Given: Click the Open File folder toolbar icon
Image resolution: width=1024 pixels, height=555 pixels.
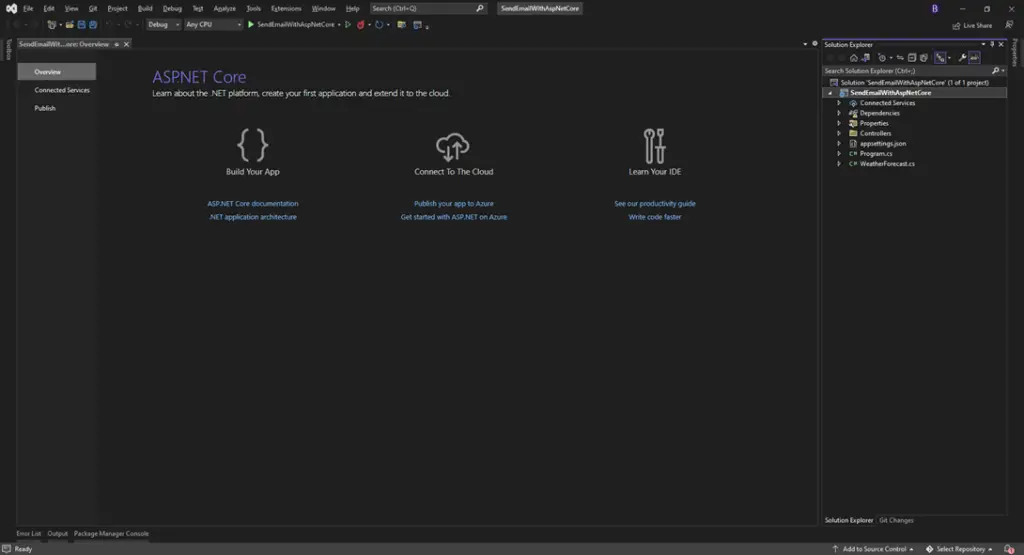Looking at the screenshot, I should (x=69, y=25).
